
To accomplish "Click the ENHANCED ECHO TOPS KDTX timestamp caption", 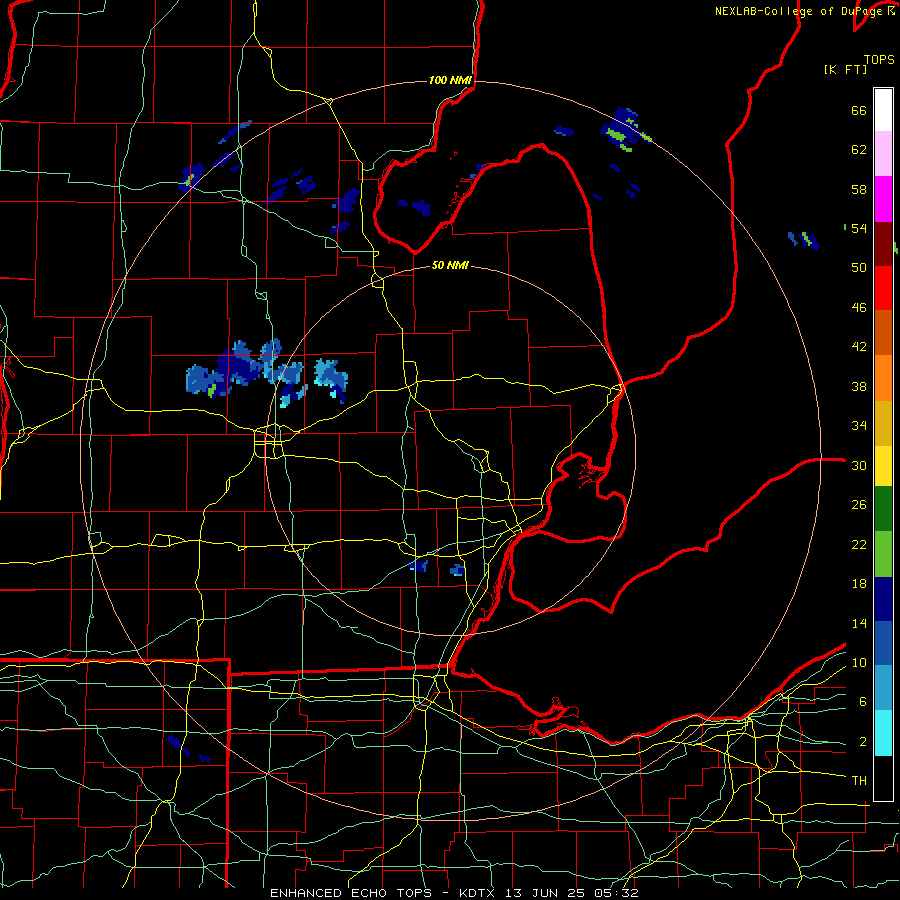I will pyautogui.click(x=454, y=893).
